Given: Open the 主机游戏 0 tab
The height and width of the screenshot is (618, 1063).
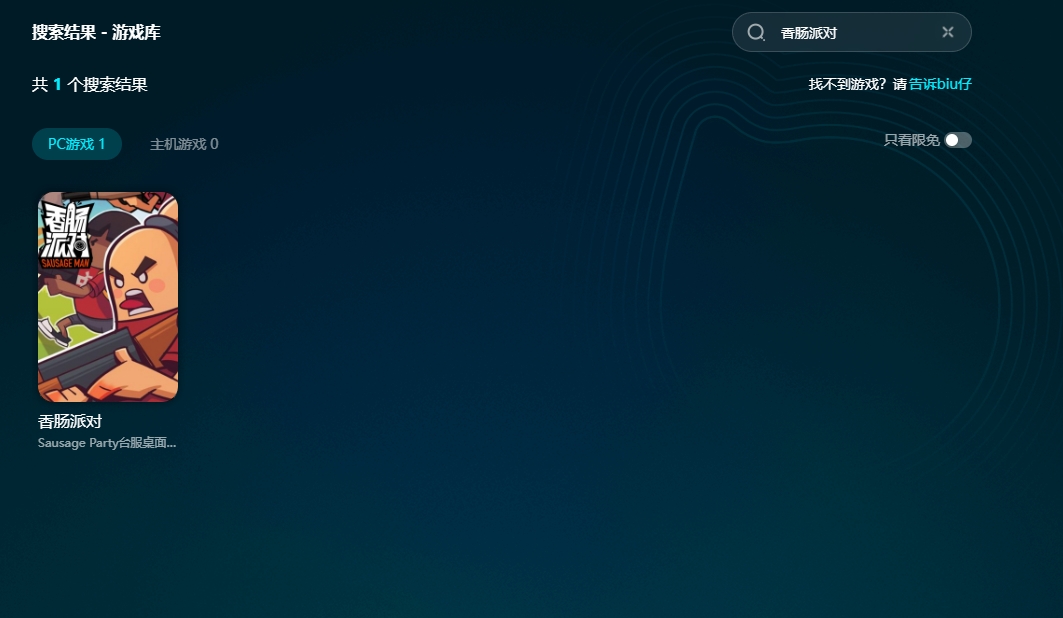Looking at the screenshot, I should pyautogui.click(x=184, y=144).
